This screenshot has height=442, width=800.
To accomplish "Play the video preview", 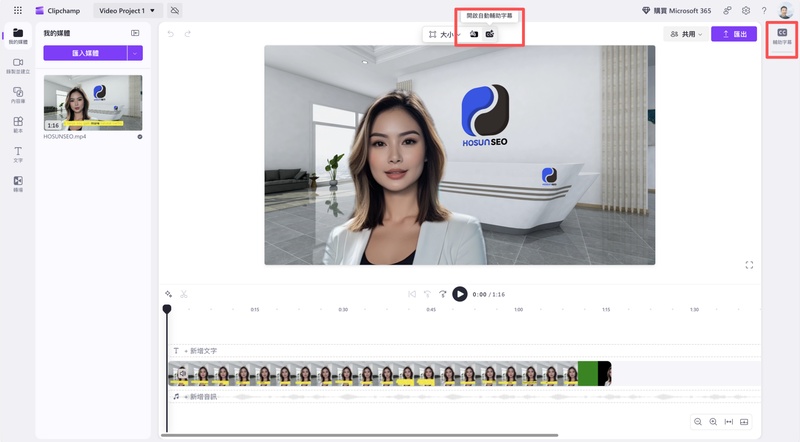I will [x=459, y=294].
